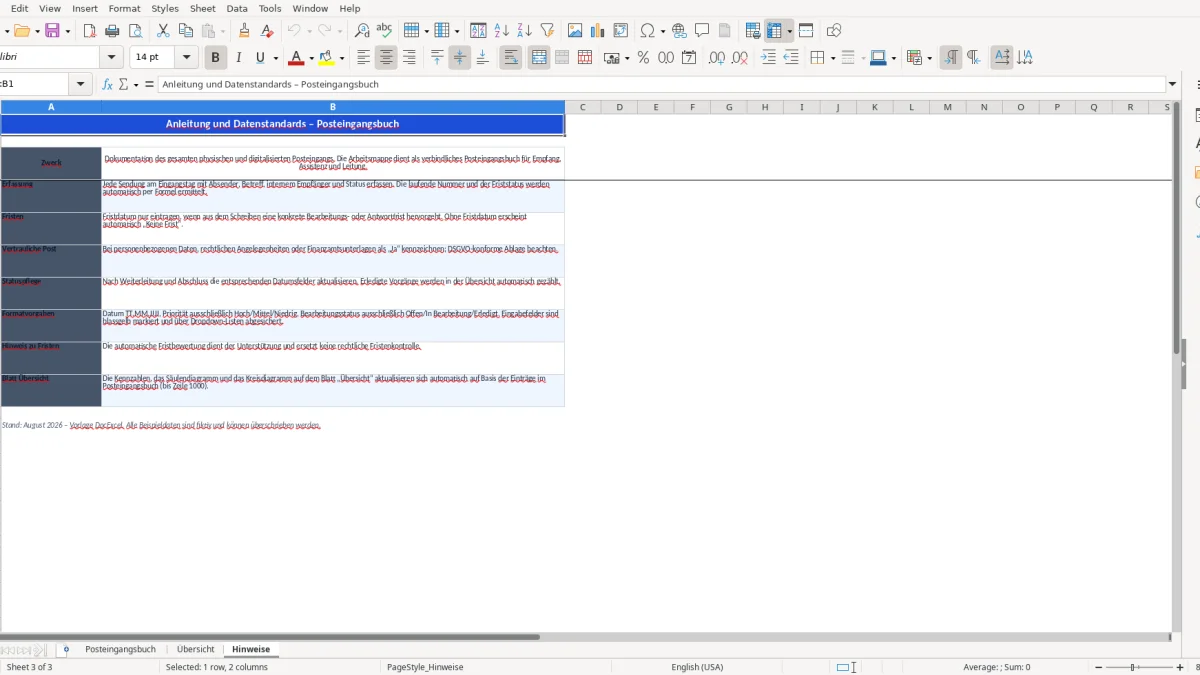
Task: Expand the Freeze Rows and Columns dropdown
Action: [x=789, y=31]
